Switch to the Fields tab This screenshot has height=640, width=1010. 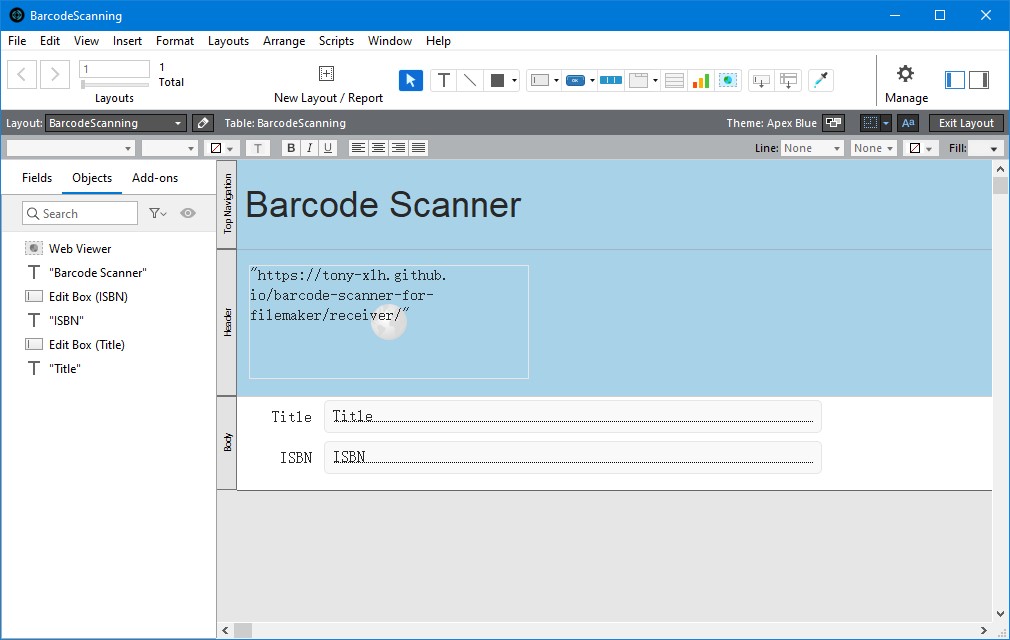pyautogui.click(x=37, y=178)
